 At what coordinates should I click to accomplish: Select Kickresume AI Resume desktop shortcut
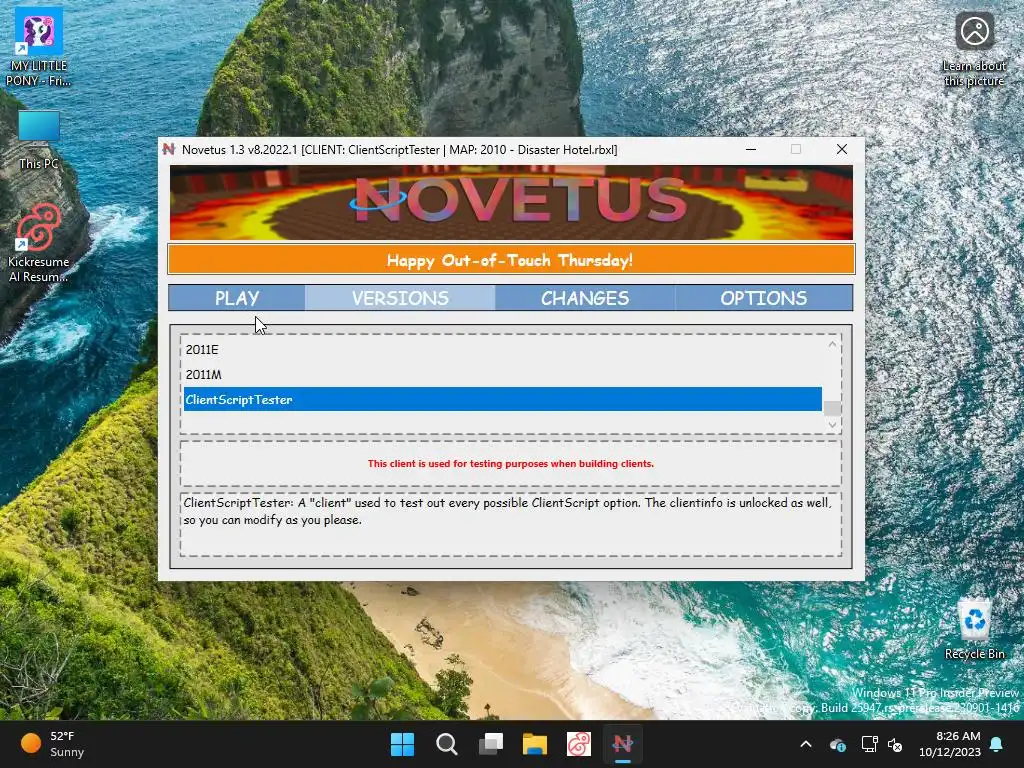[x=39, y=243]
